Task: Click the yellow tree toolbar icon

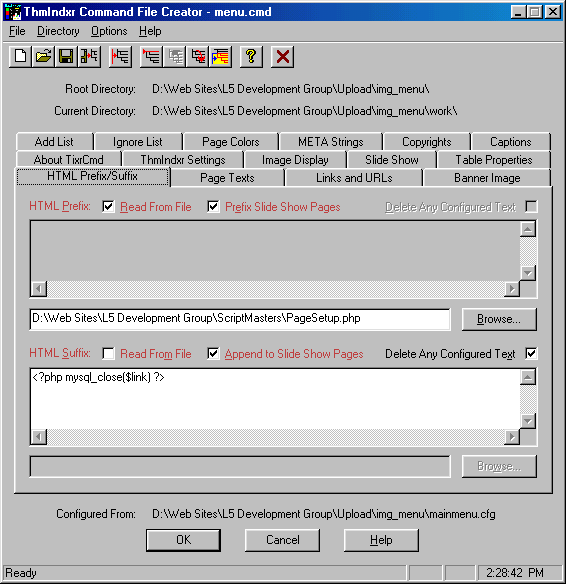Action: (221, 57)
